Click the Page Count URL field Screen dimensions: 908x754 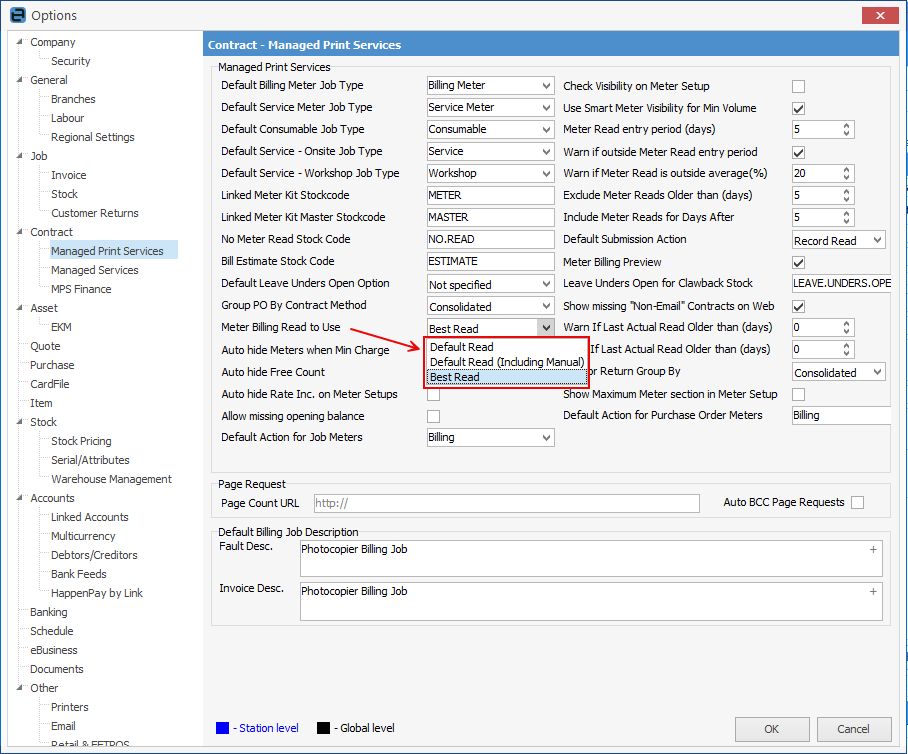coord(507,503)
